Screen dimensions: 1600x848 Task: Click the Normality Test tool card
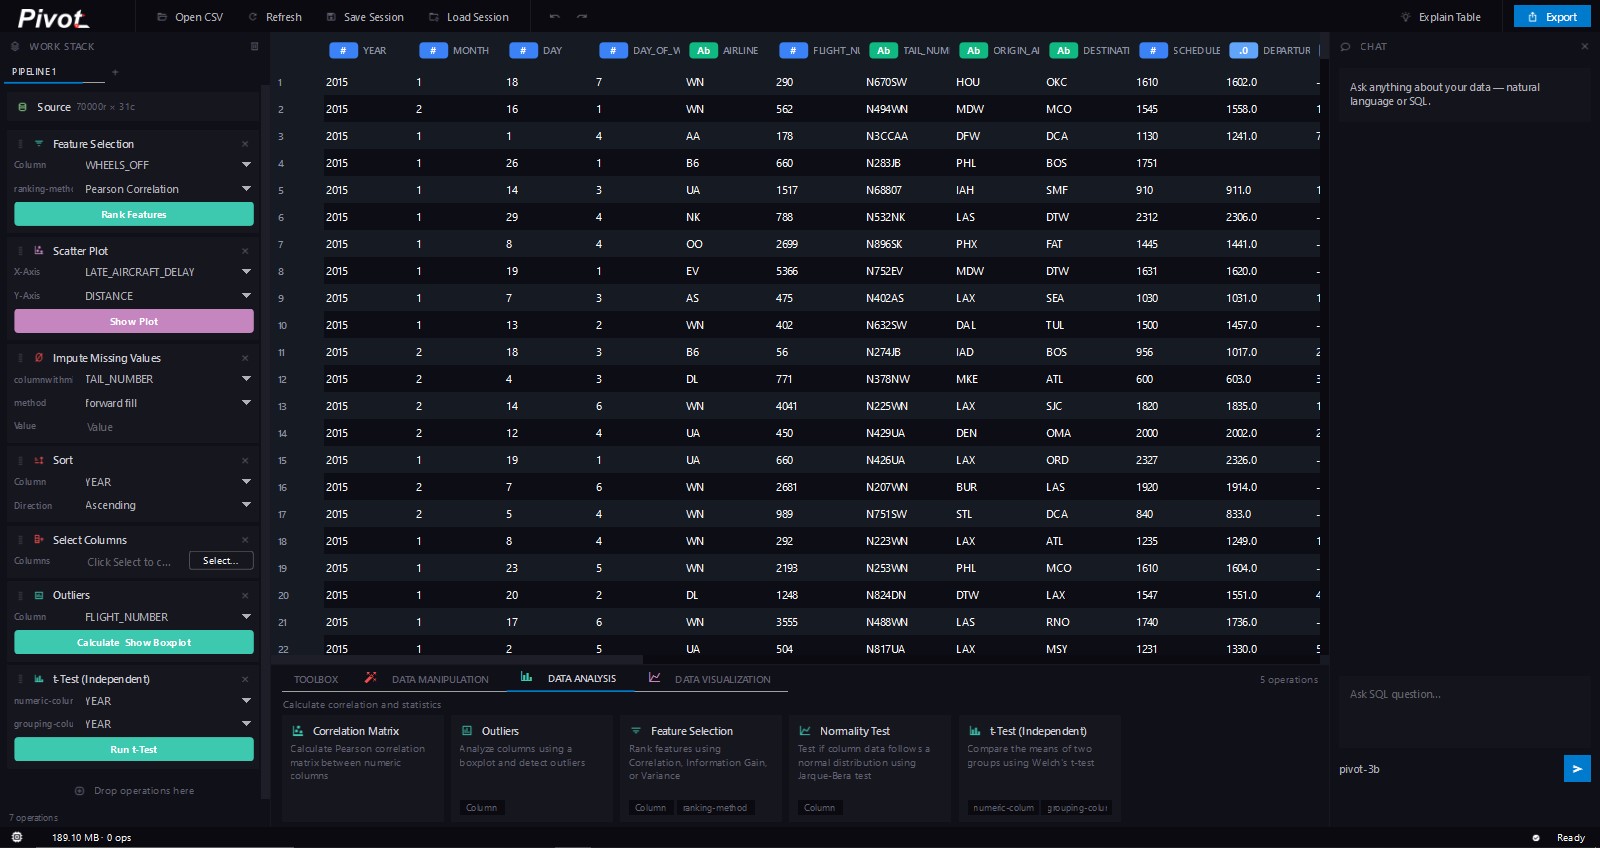[870, 768]
